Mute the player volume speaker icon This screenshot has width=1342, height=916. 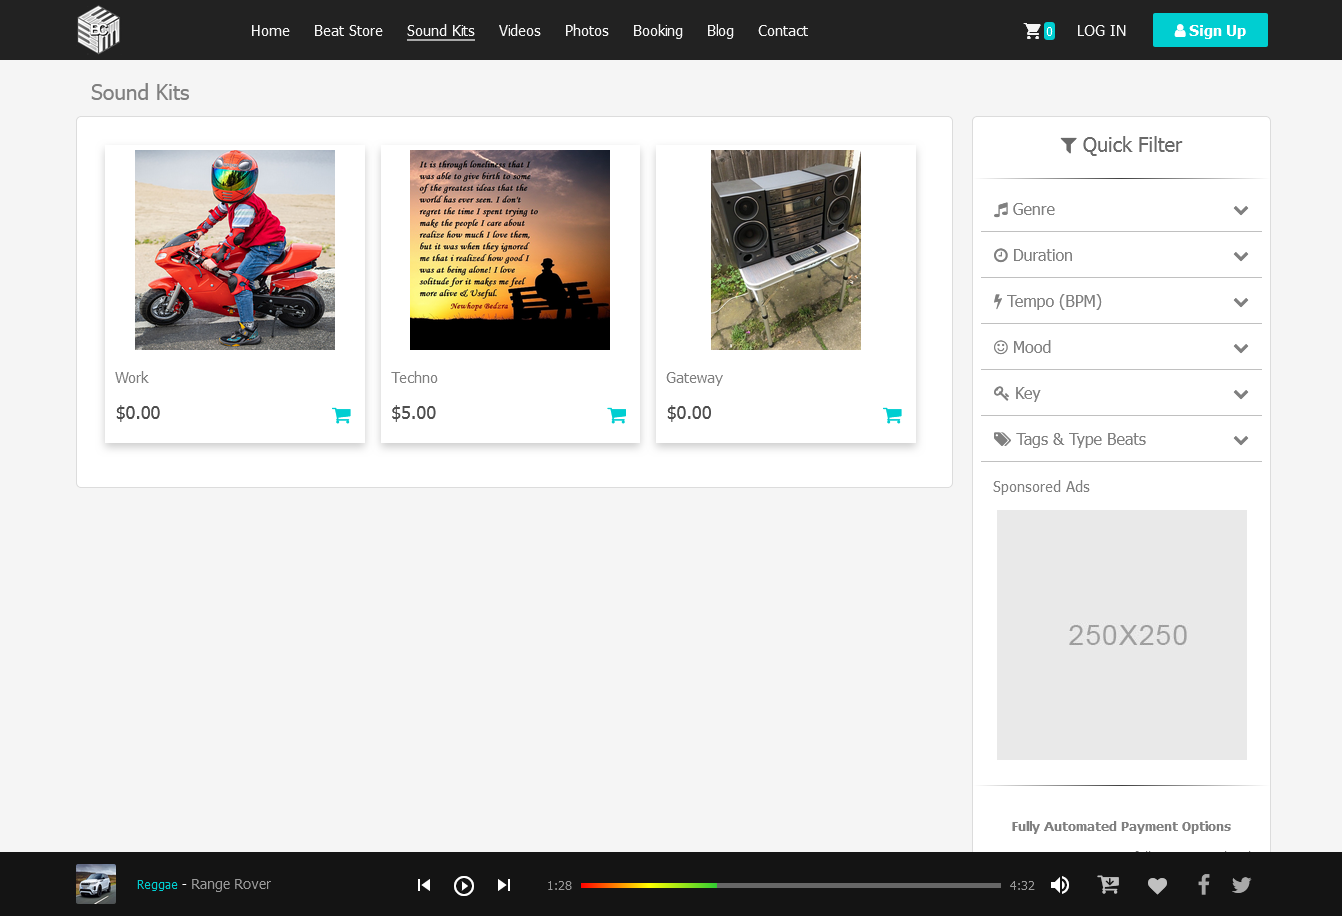click(x=1060, y=885)
